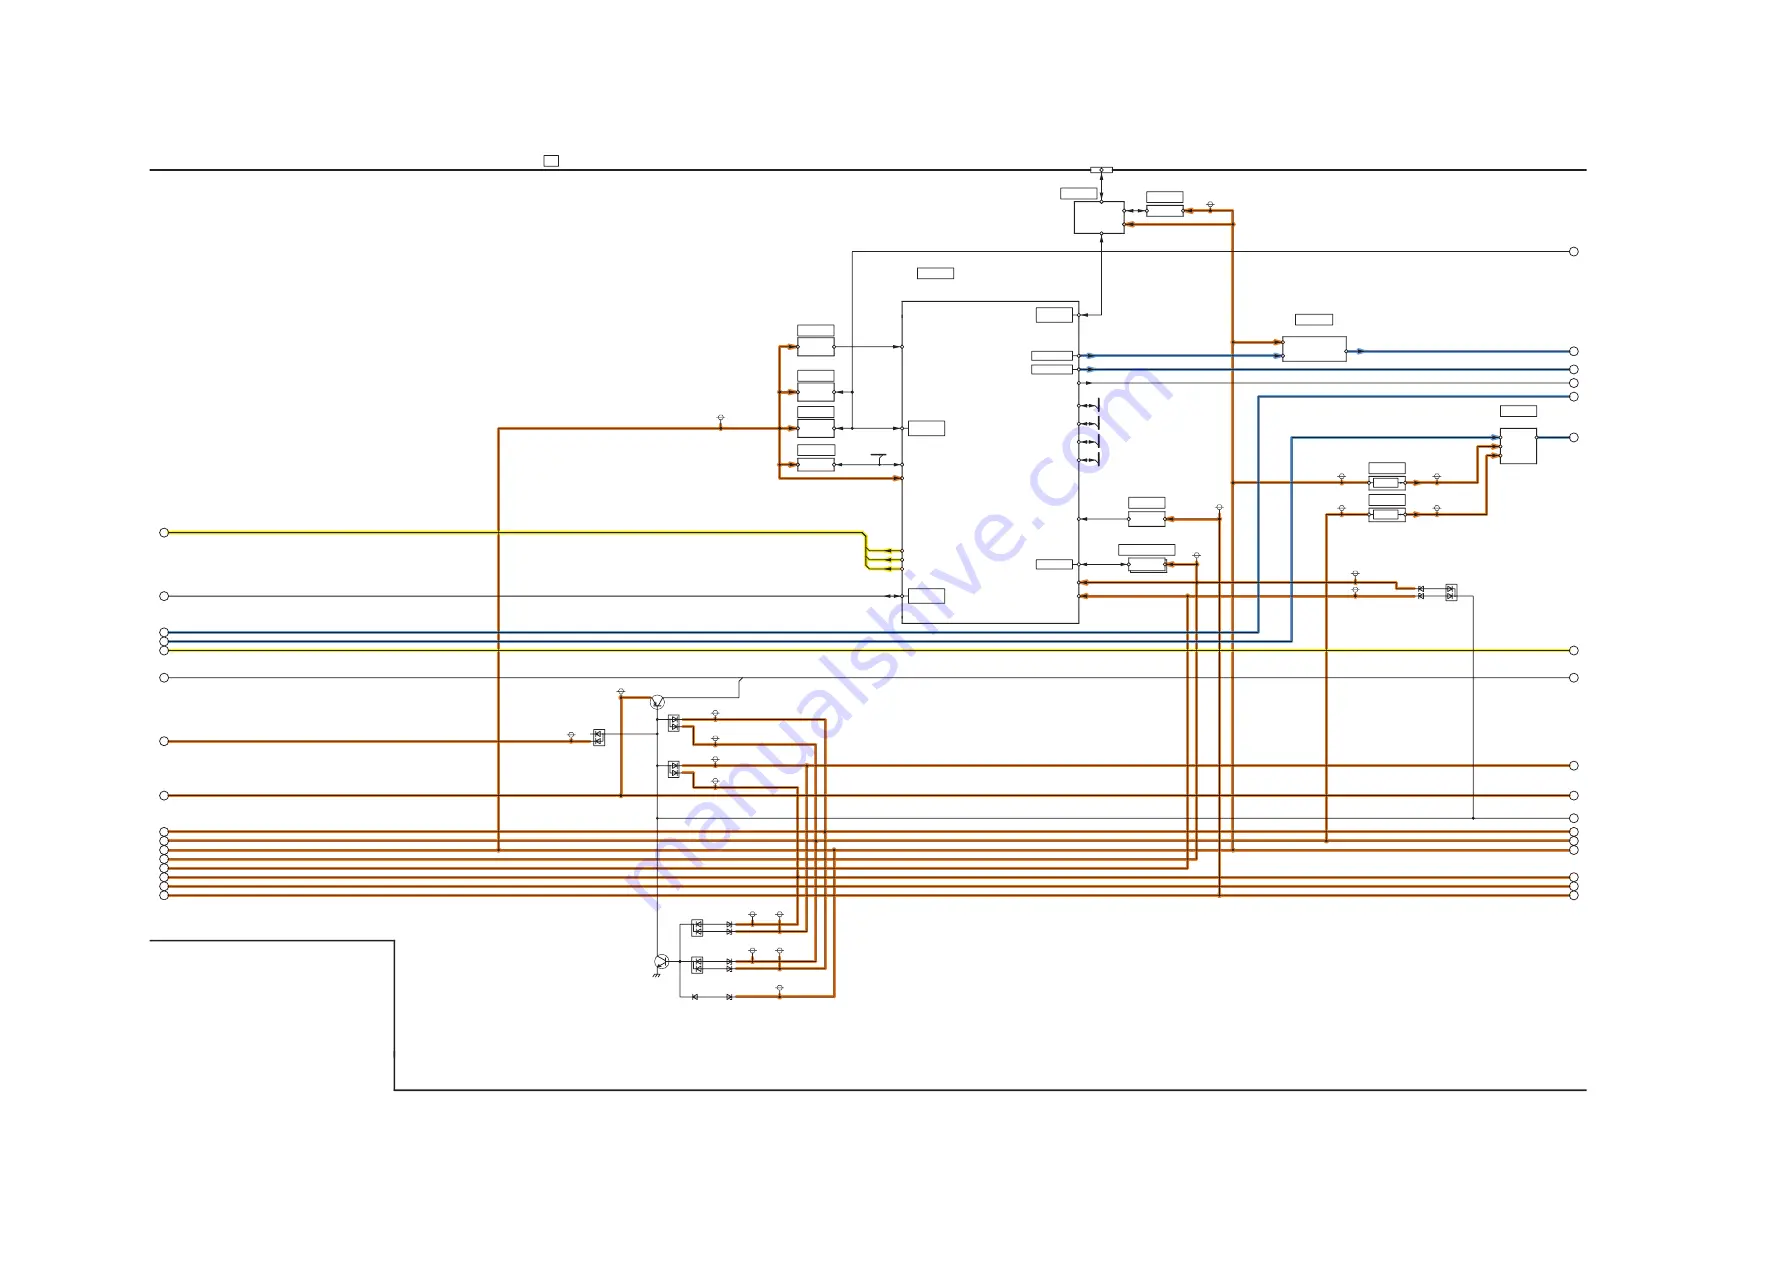Image resolution: width=1787 pixels, height=1263 pixels.
Task: Select the large central rectangular block
Action: (x=990, y=462)
